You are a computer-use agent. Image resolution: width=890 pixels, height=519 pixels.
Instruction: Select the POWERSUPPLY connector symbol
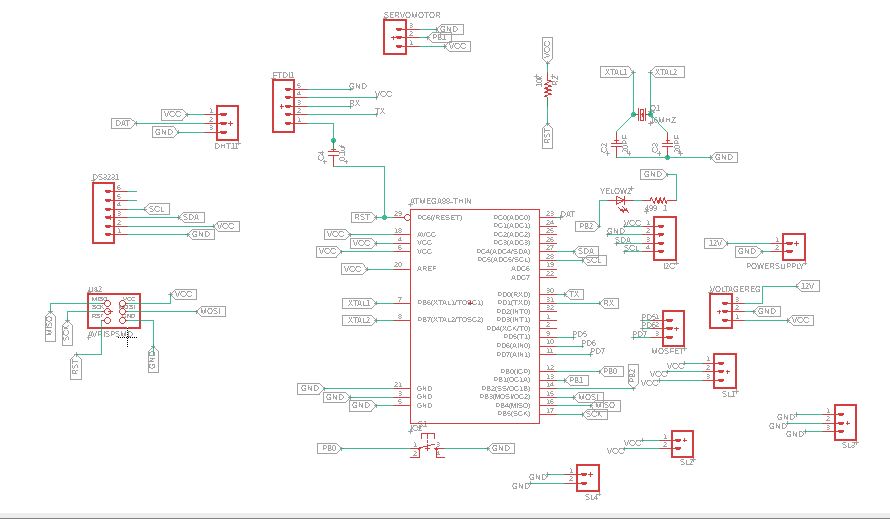click(794, 247)
